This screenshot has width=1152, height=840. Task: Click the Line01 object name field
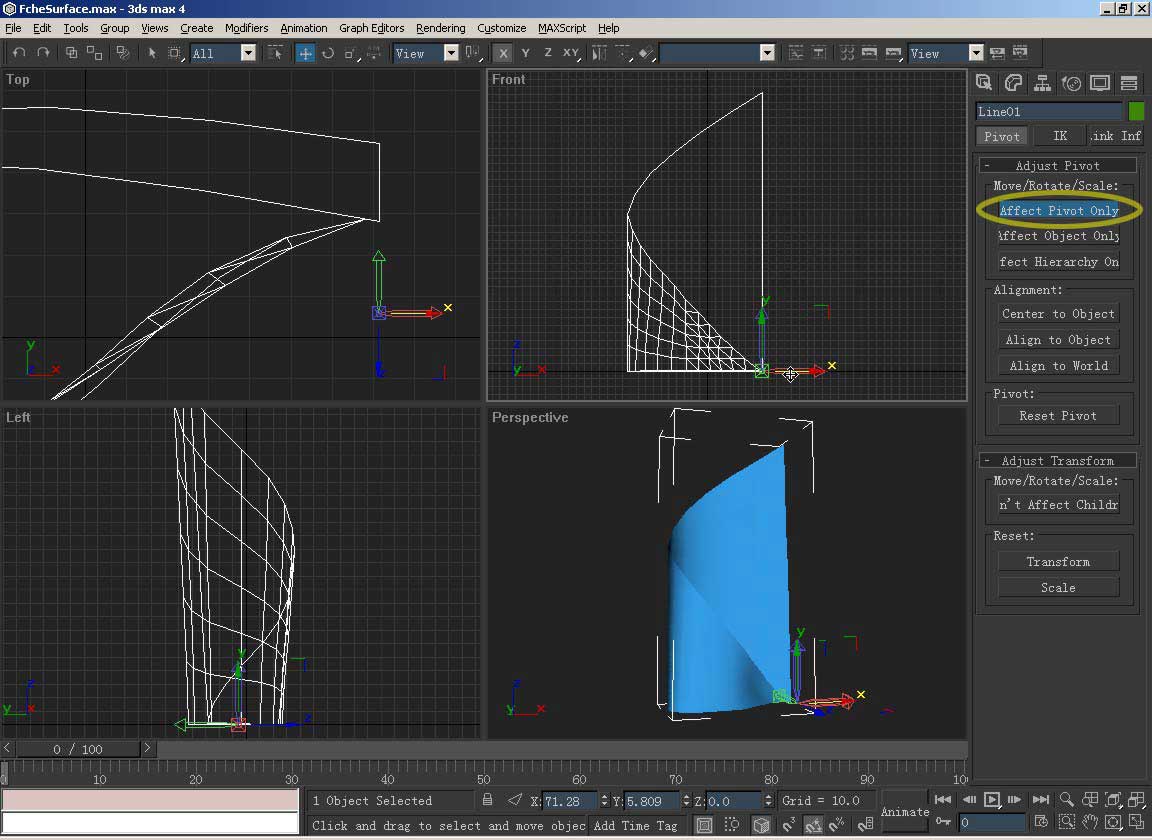tap(1049, 111)
